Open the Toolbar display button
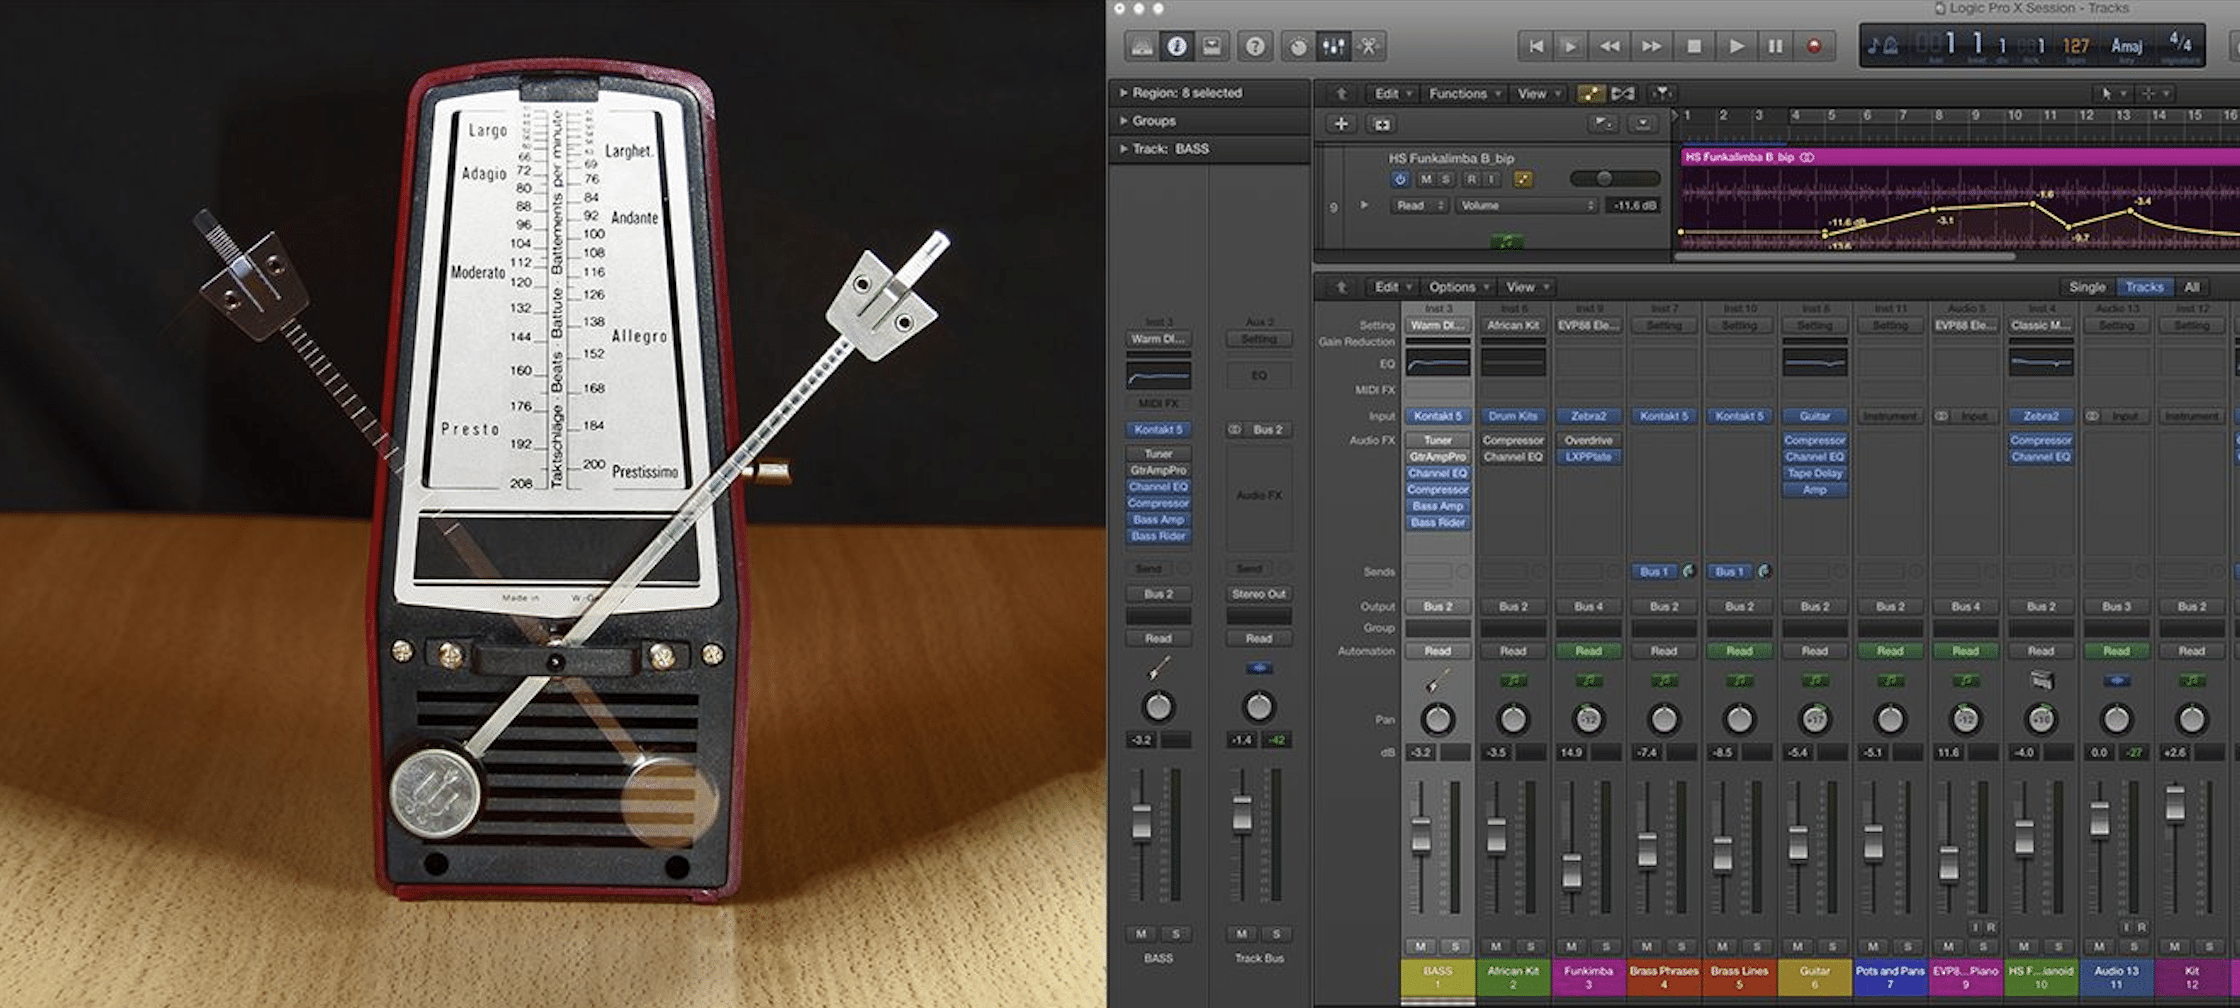Image resolution: width=2240 pixels, height=1008 pixels. tap(1212, 46)
